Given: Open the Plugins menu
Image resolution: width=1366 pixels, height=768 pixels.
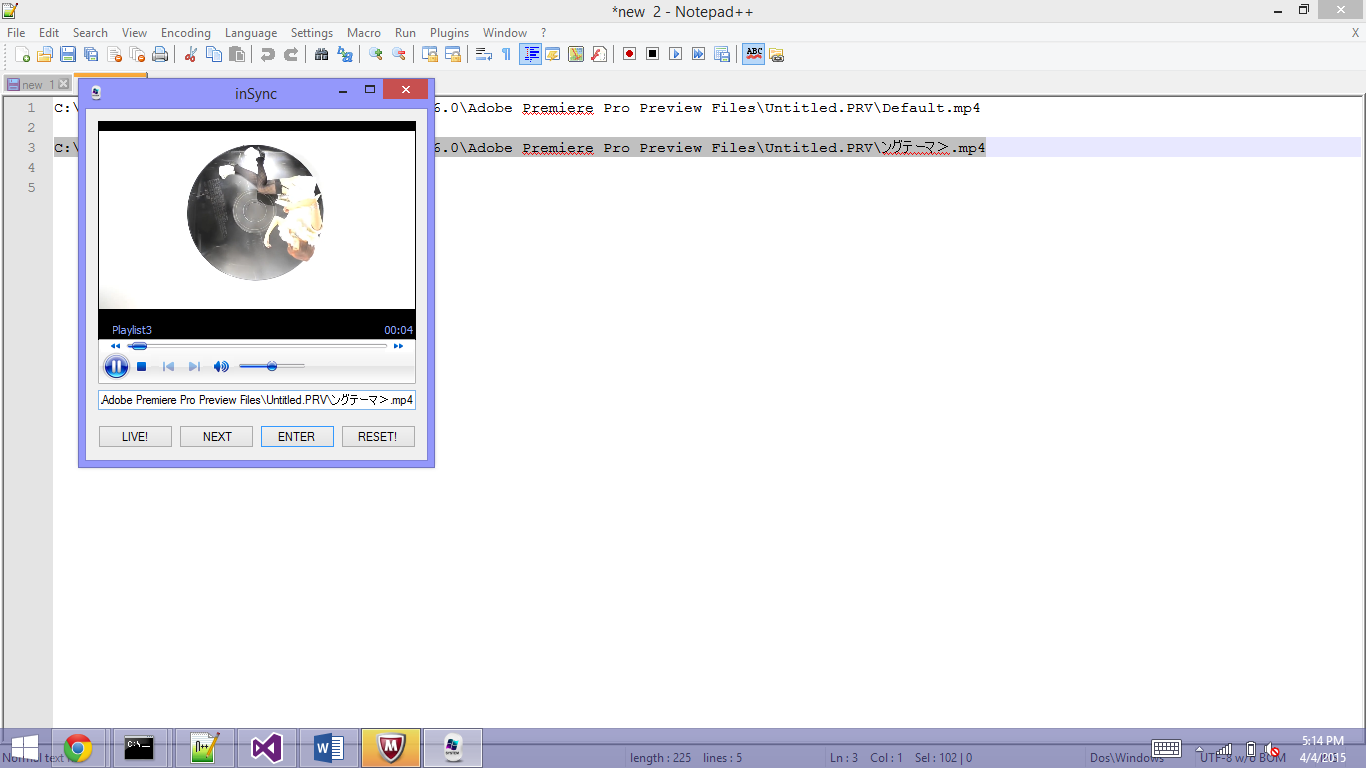Looking at the screenshot, I should [449, 33].
